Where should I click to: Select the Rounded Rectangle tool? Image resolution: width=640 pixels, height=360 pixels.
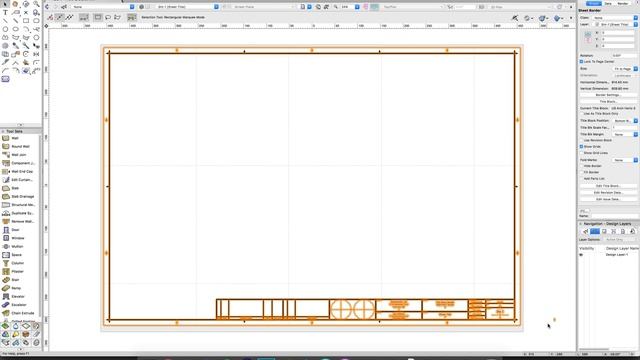click(x=36, y=20)
